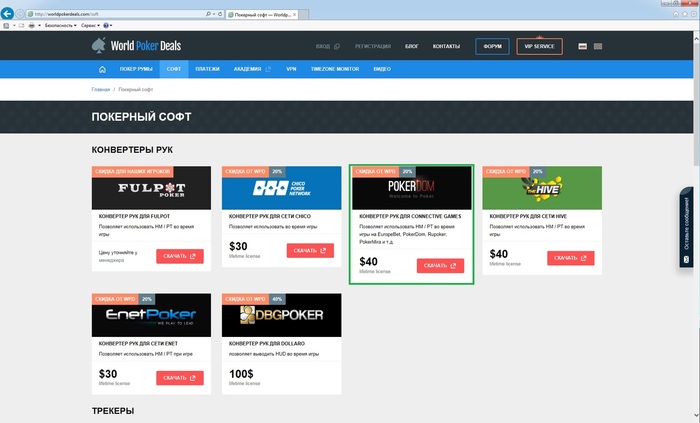
Task: Click the home icon in blue navigation bar
Action: [102, 69]
